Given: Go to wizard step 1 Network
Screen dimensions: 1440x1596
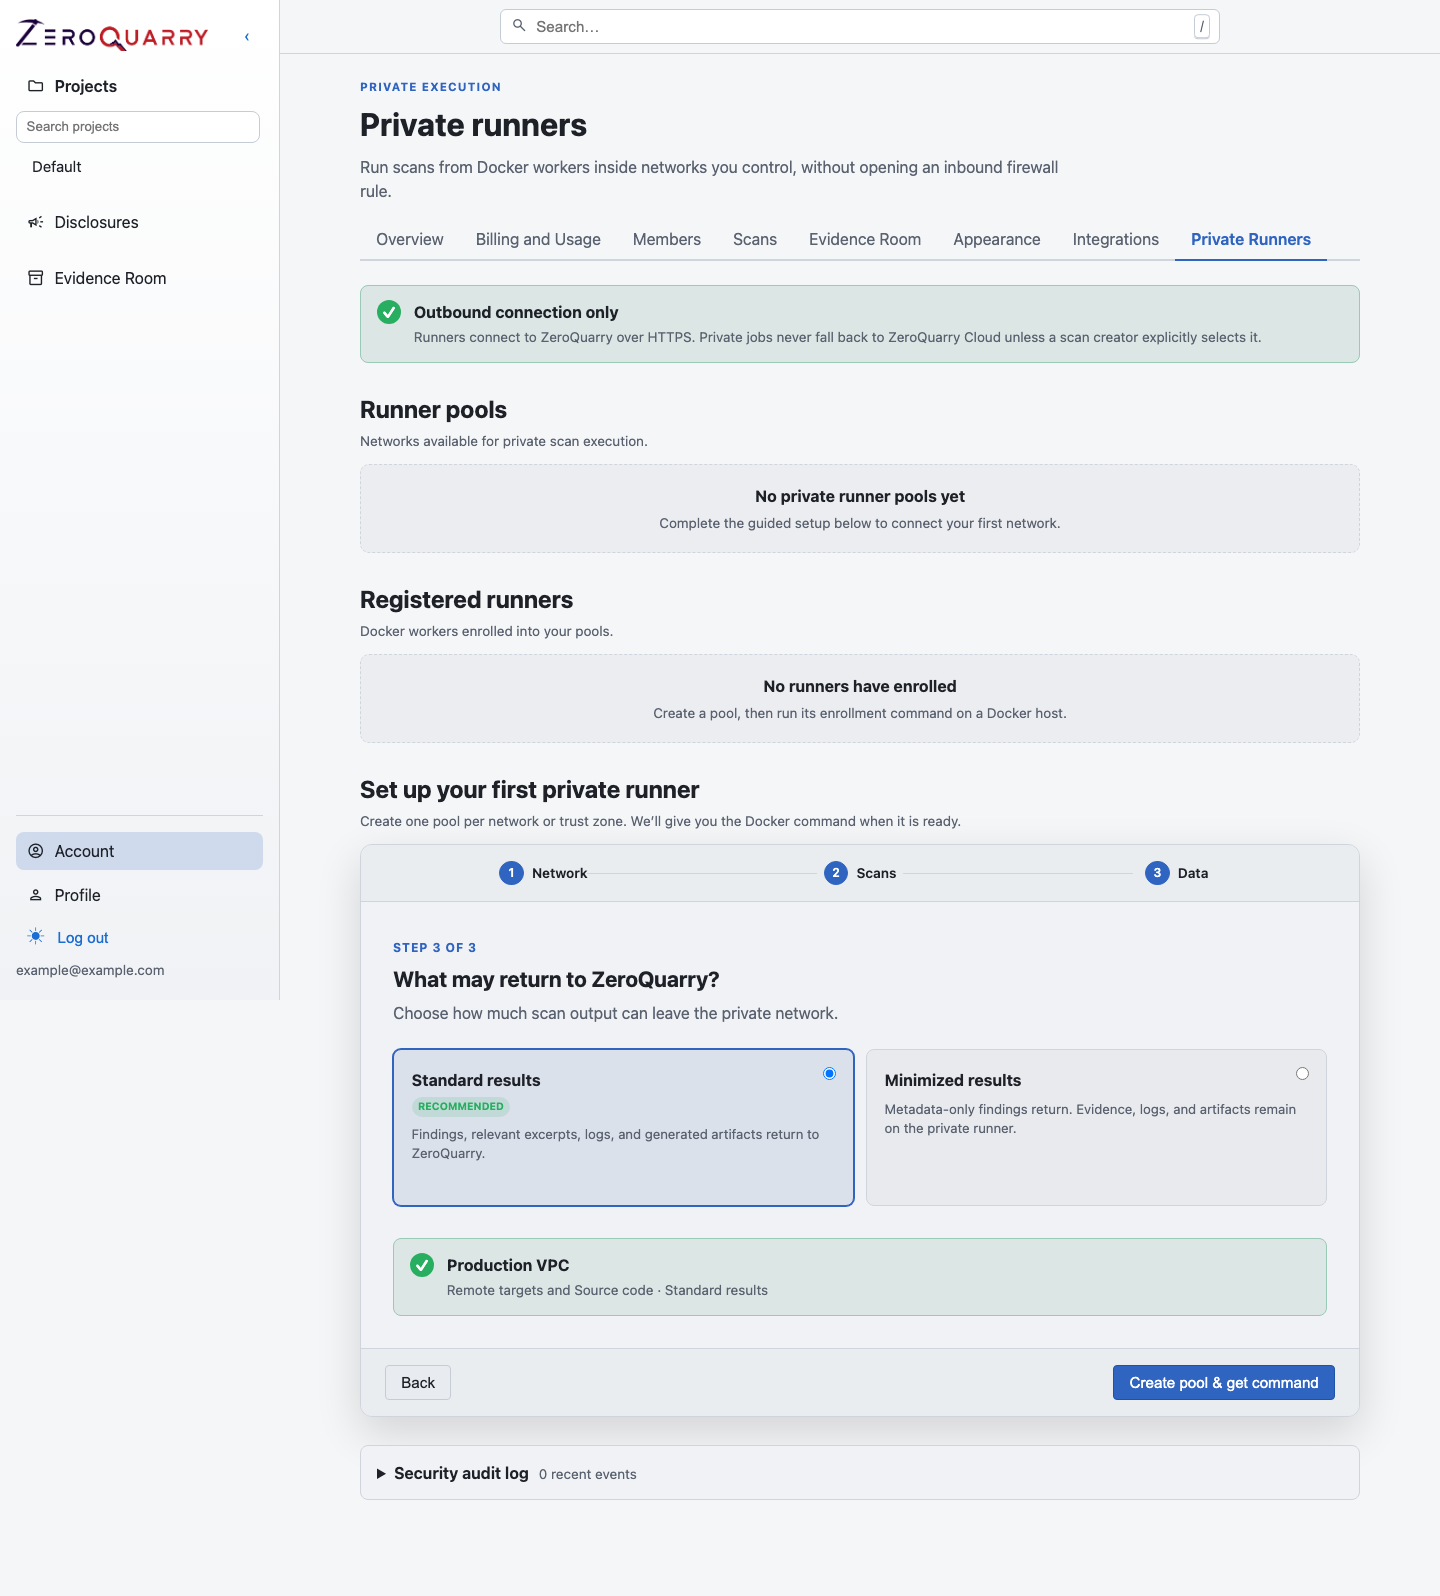Looking at the screenshot, I should point(543,873).
